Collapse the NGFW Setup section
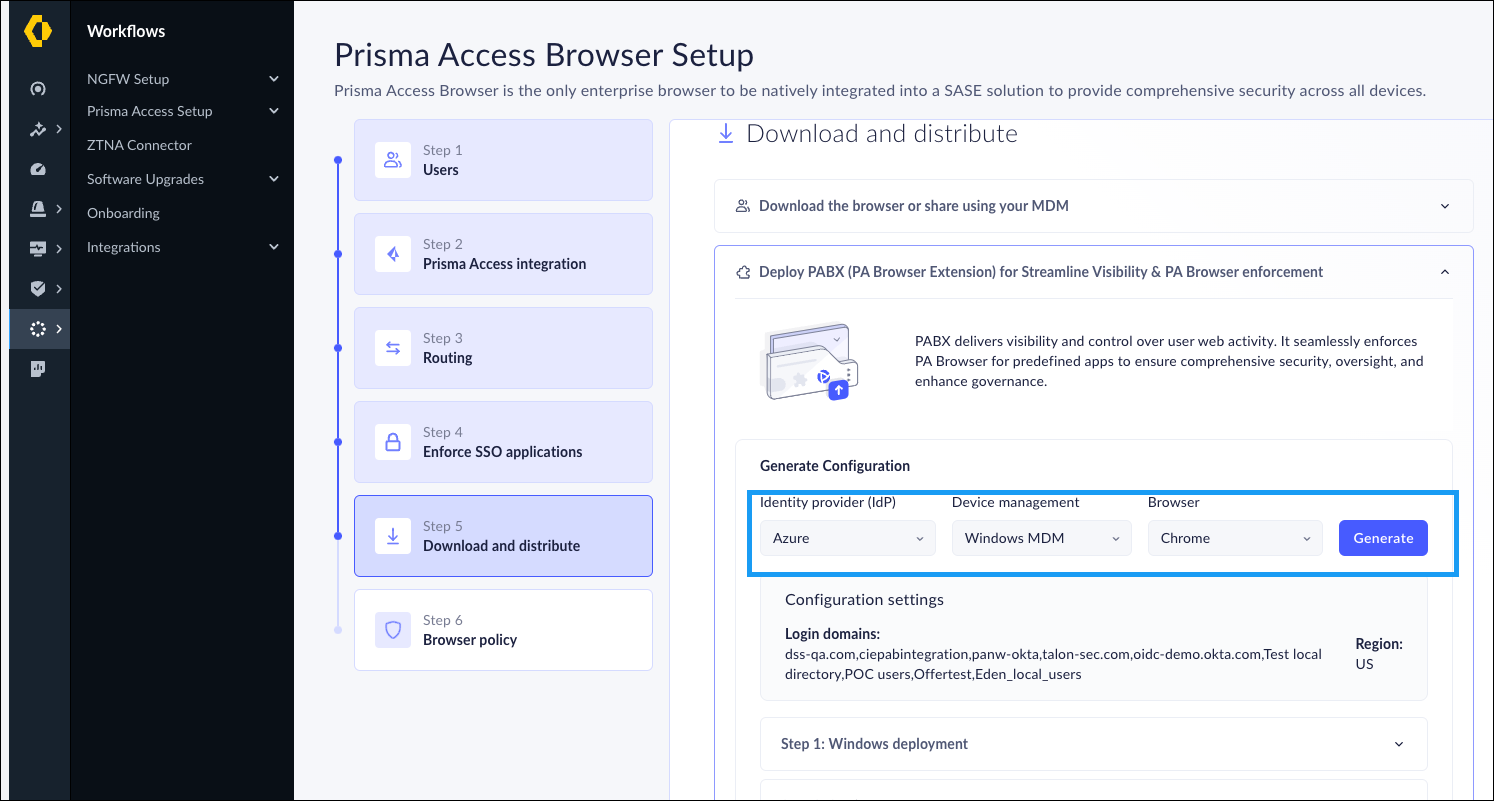Image resolution: width=1494 pixels, height=801 pixels. 181,78
